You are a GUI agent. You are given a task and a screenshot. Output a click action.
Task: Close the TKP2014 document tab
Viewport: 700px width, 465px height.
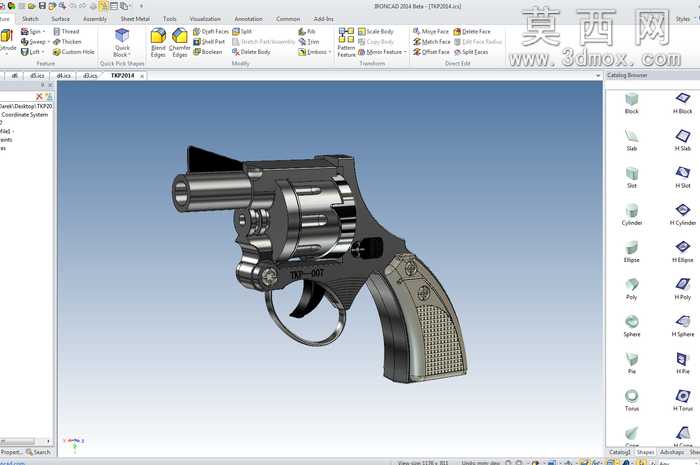142,76
